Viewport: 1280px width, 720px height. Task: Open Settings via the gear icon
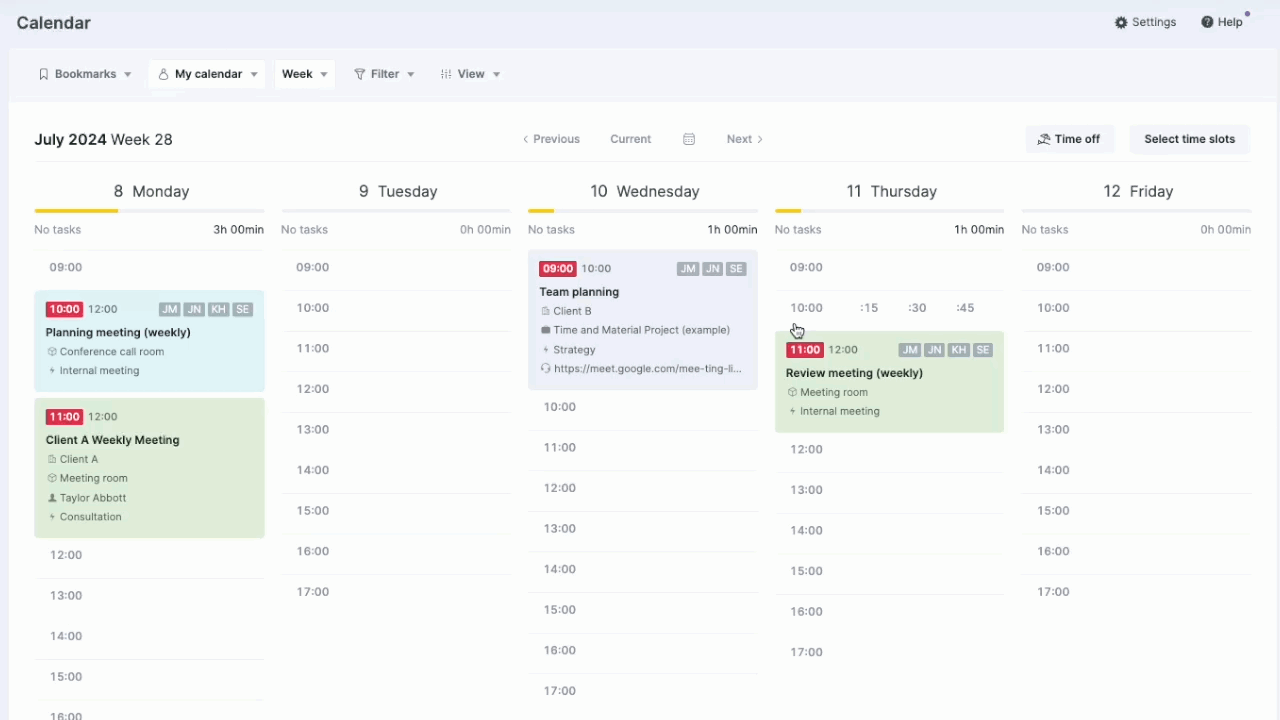point(1121,22)
